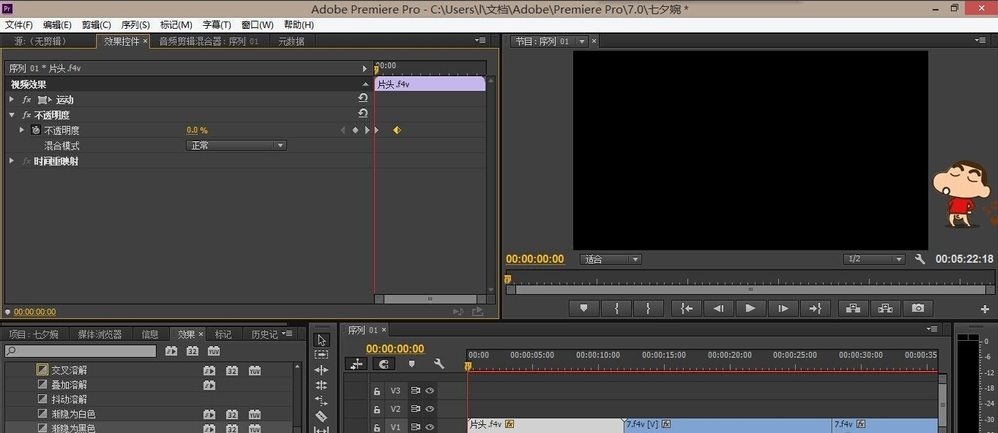This screenshot has height=433, width=998.
Task: Click Go to In point button
Action: [x=684, y=308]
